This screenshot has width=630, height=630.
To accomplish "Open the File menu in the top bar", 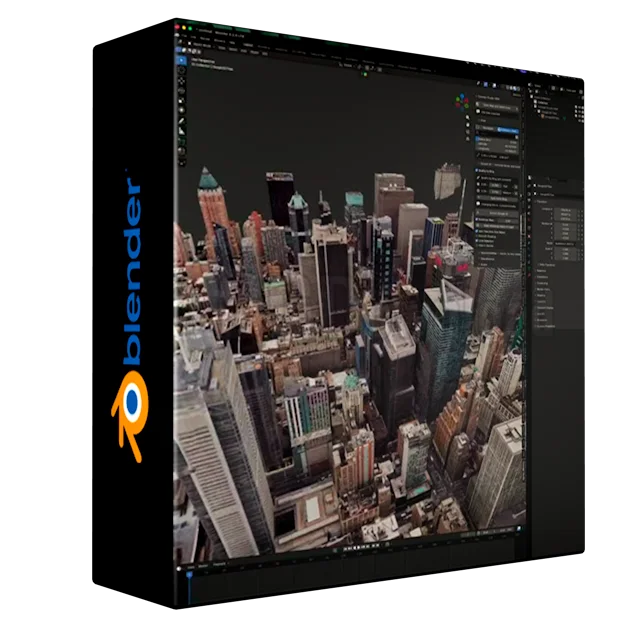I will [x=184, y=36].
